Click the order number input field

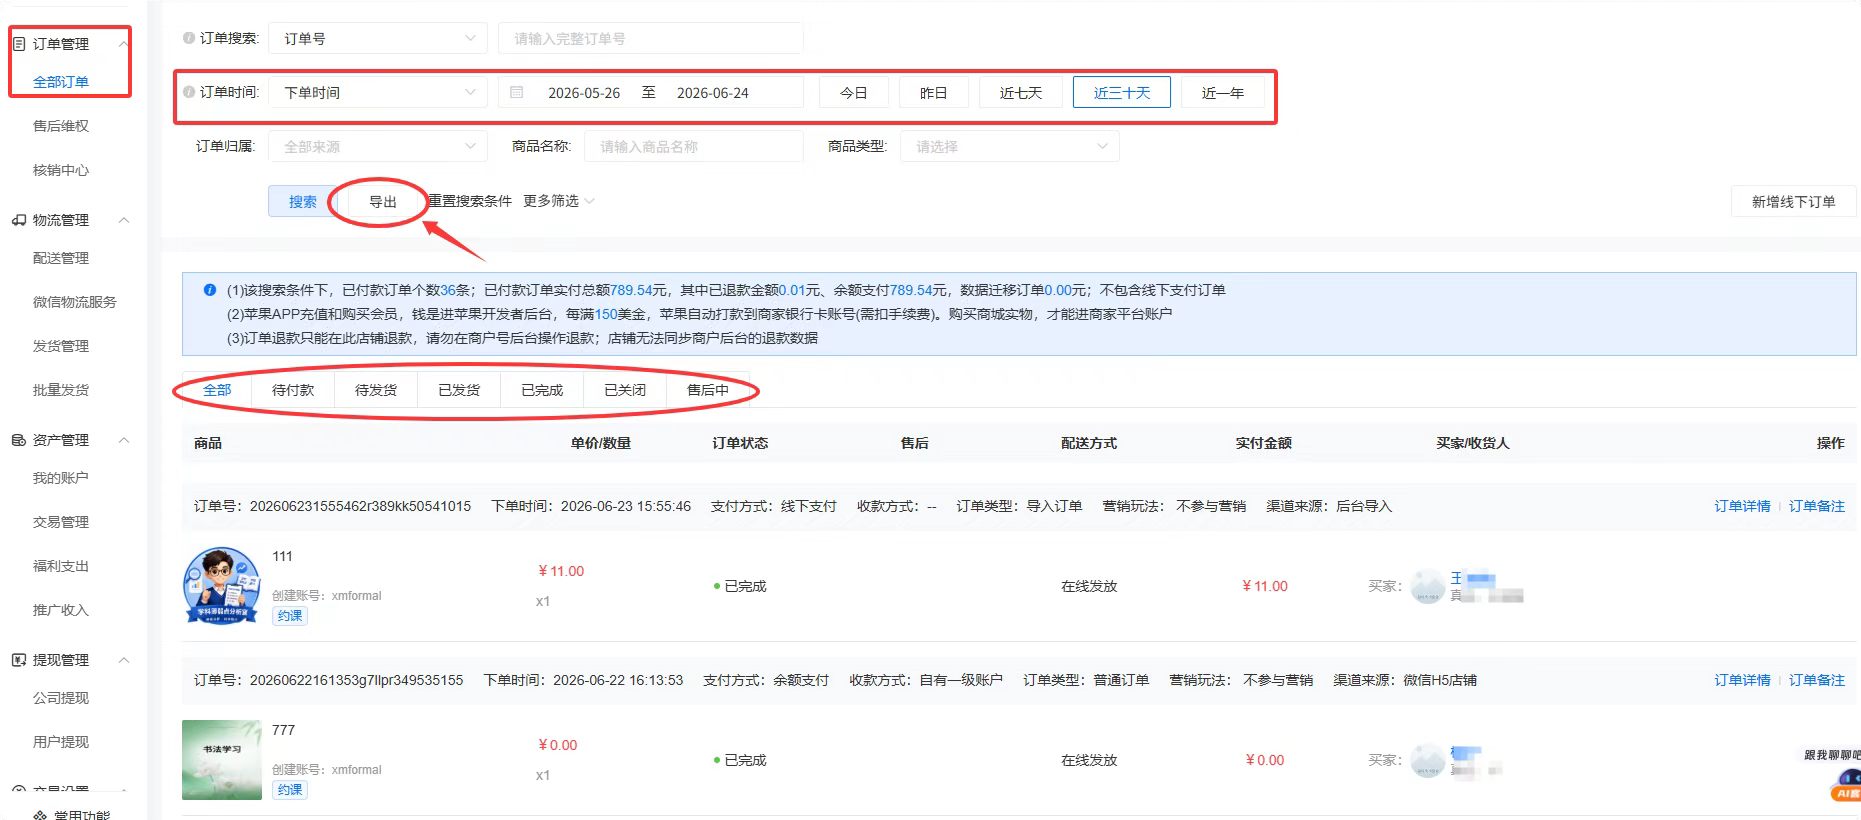(x=651, y=38)
